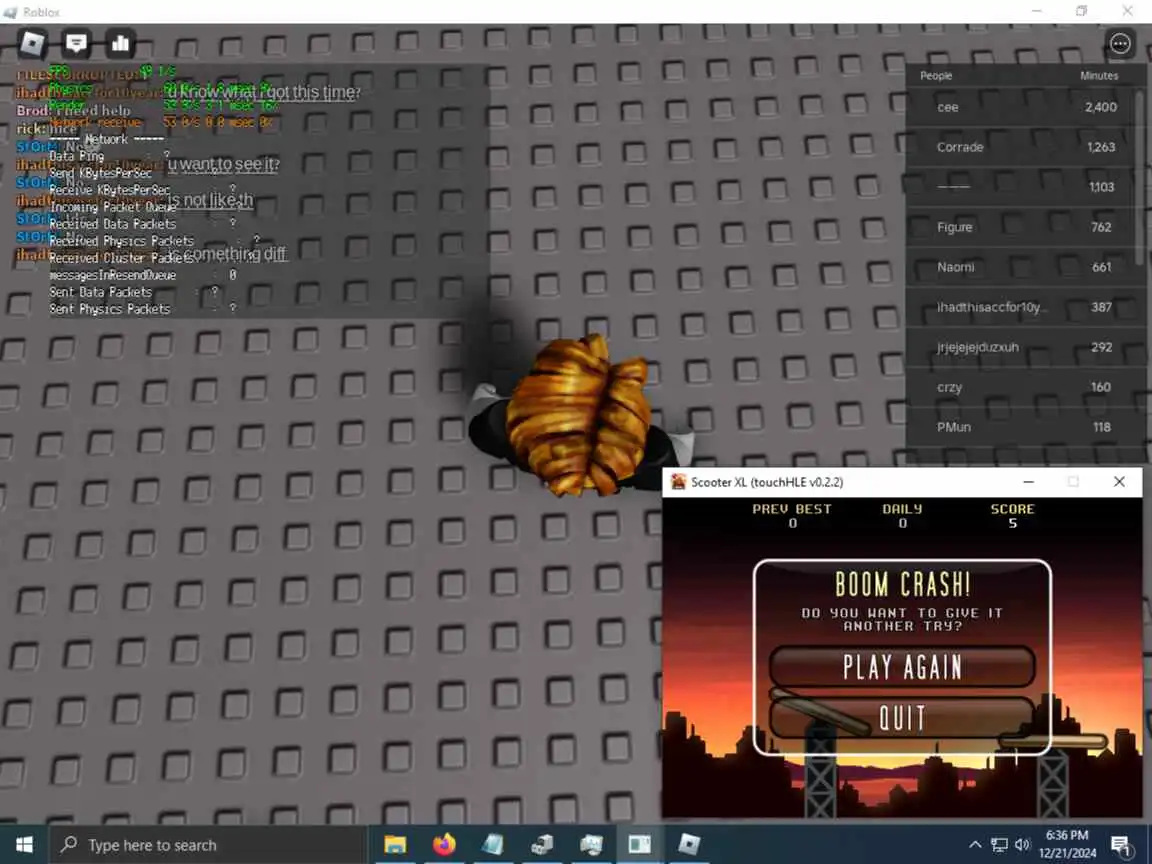Open the leaderboard stats bar-chart icon
Viewport: 1152px width, 864px height.
coord(120,43)
